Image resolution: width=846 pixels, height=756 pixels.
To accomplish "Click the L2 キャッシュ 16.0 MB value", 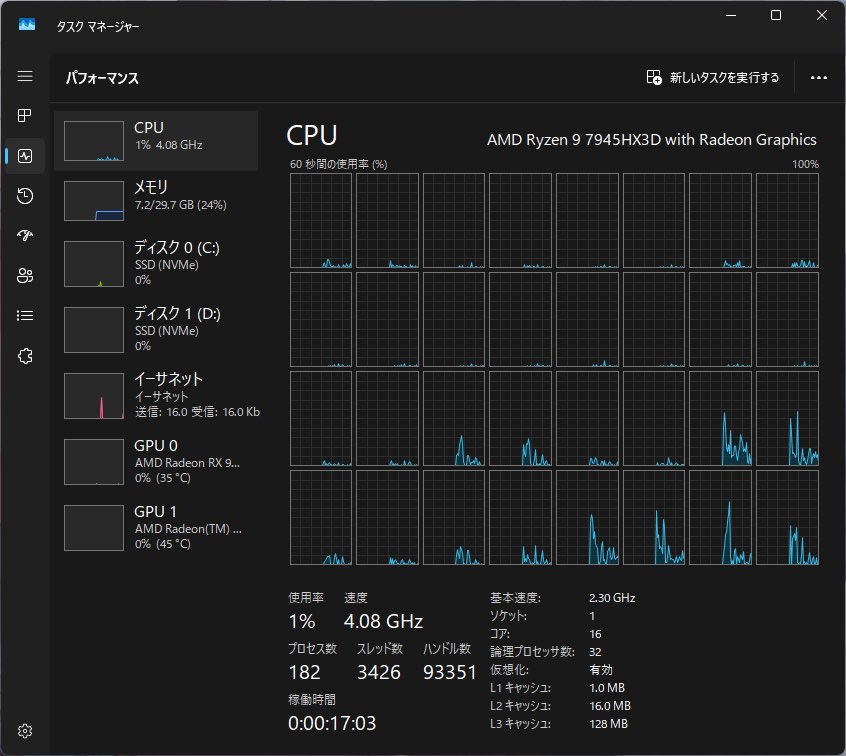I will [610, 706].
